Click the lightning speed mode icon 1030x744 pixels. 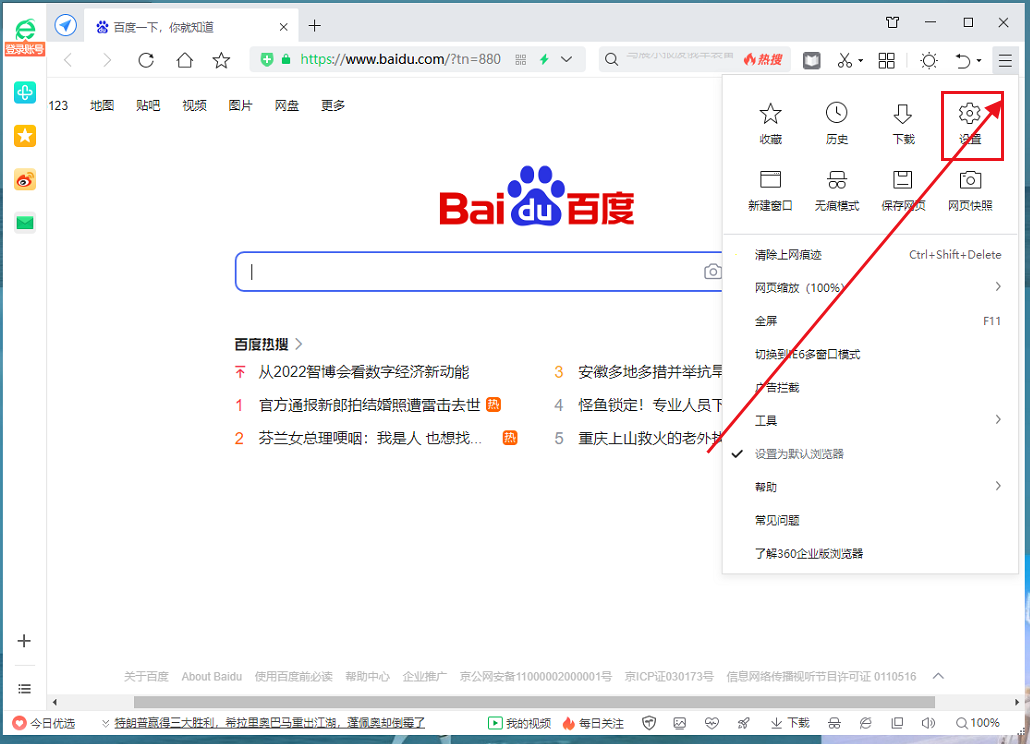click(x=544, y=60)
